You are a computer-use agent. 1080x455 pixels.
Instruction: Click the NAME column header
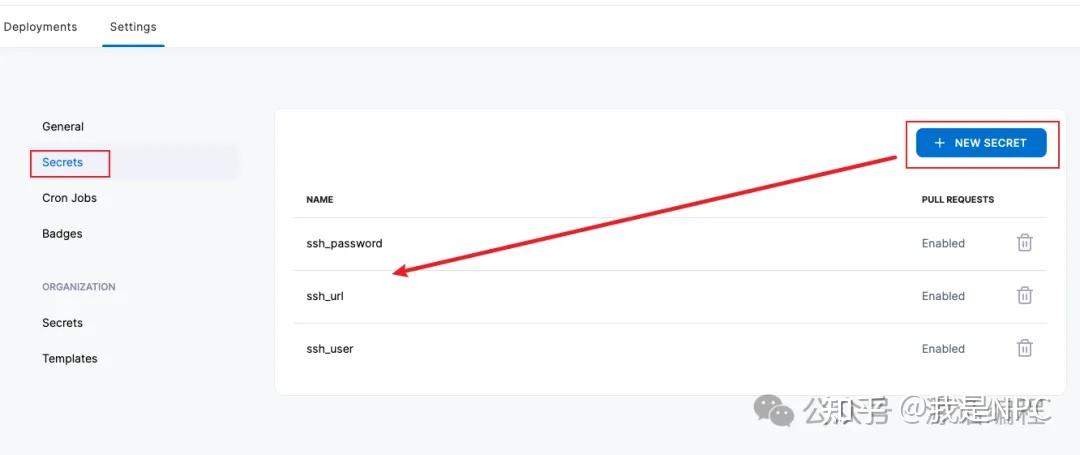tap(320, 200)
